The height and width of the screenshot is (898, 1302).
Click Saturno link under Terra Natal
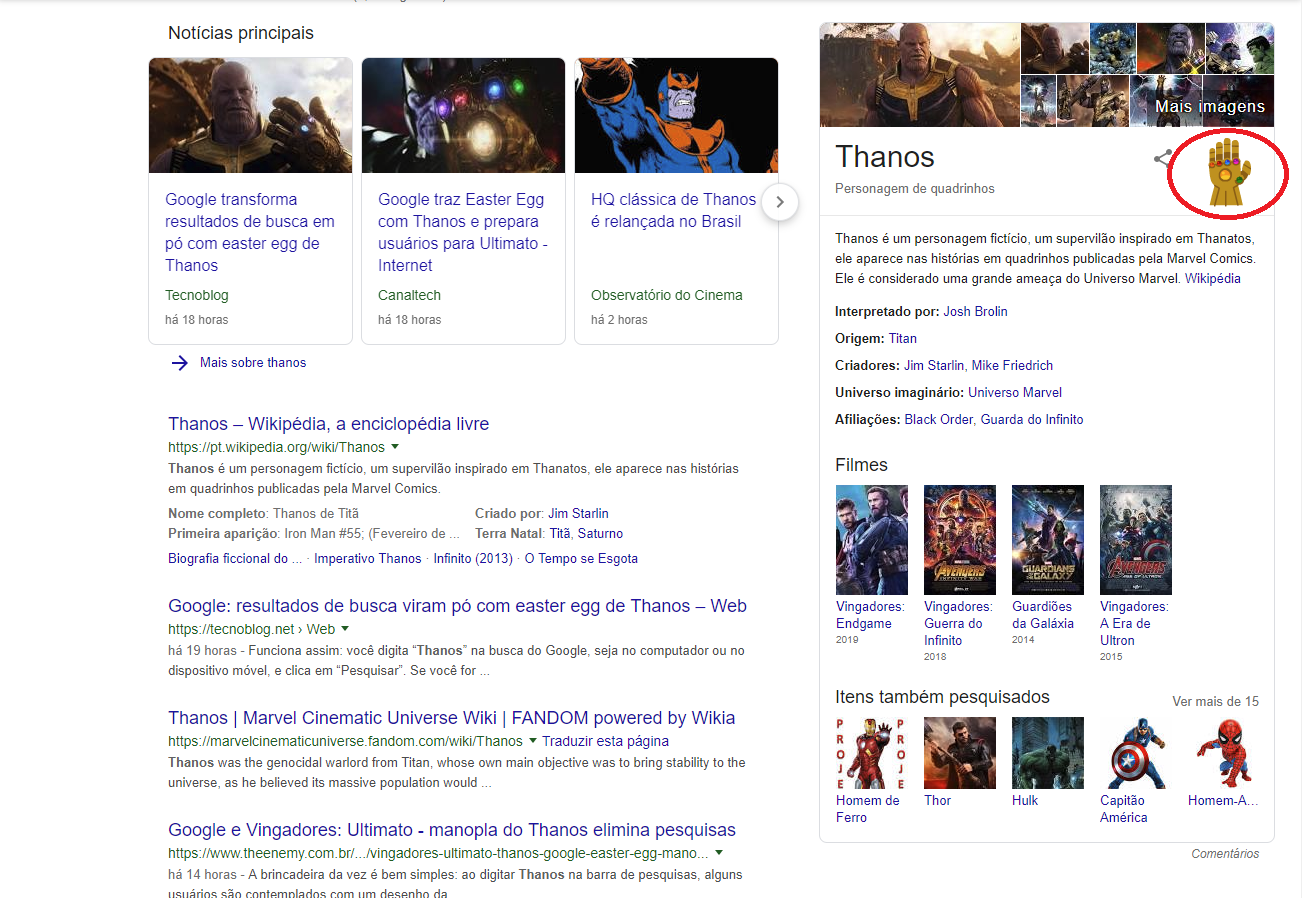[600, 533]
